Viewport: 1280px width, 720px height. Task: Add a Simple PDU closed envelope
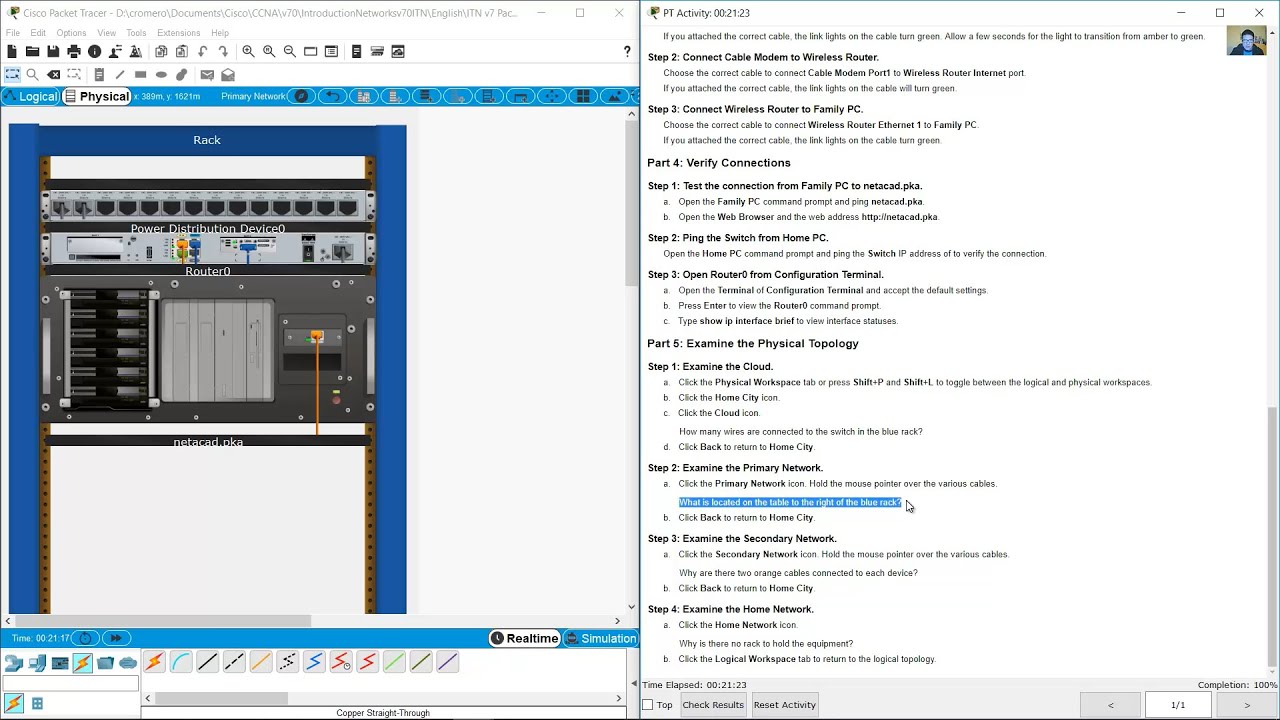click(207, 74)
